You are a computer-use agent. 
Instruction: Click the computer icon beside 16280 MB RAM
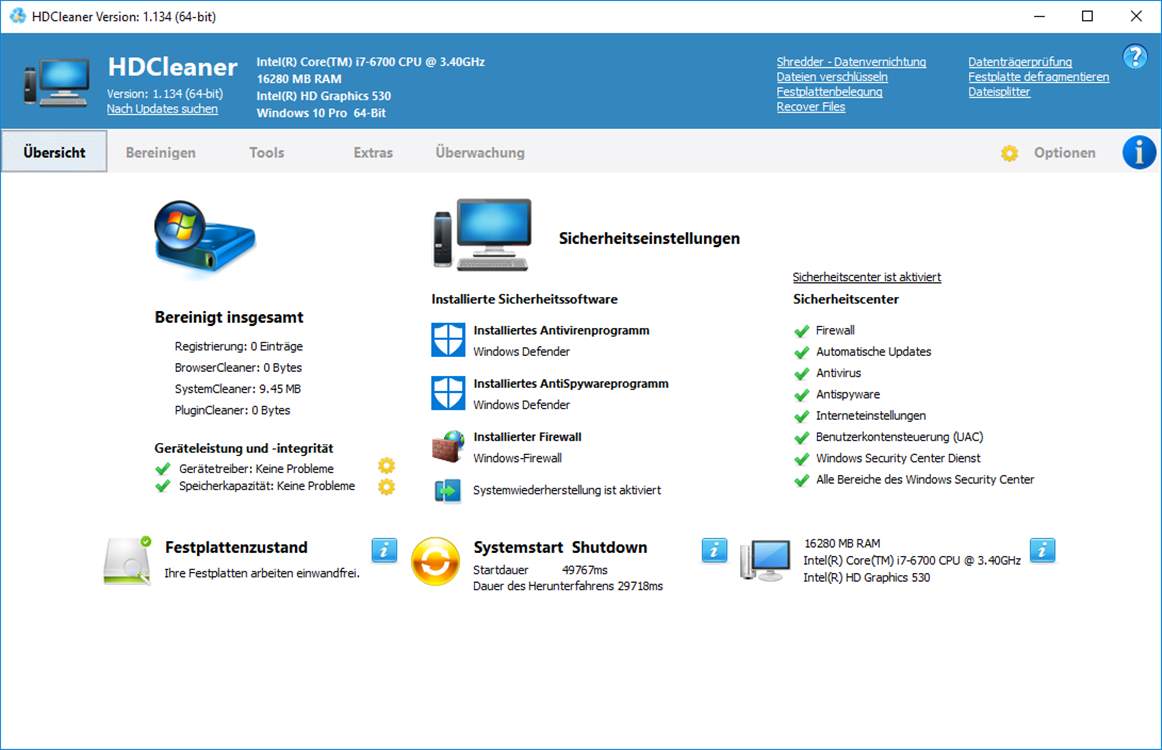[x=765, y=560]
